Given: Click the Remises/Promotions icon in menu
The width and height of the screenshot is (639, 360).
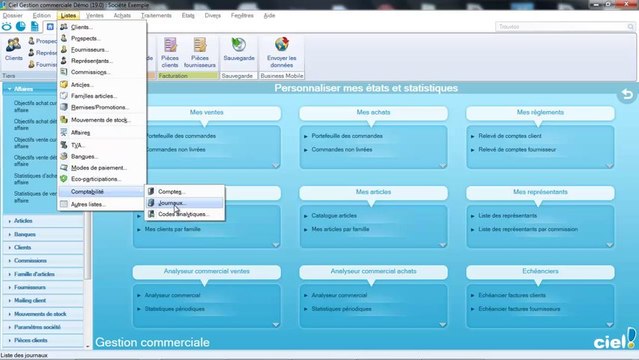Looking at the screenshot, I should (64, 107).
